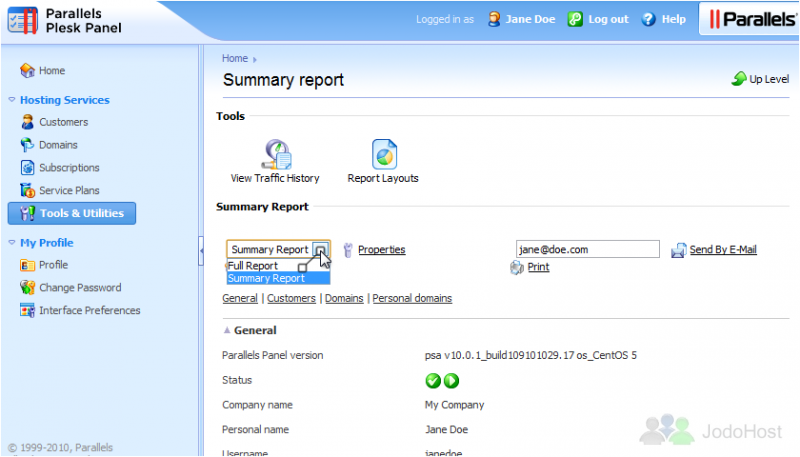Collapse the General report section triangle
Screen dimensions: 800x457
[x=227, y=330]
